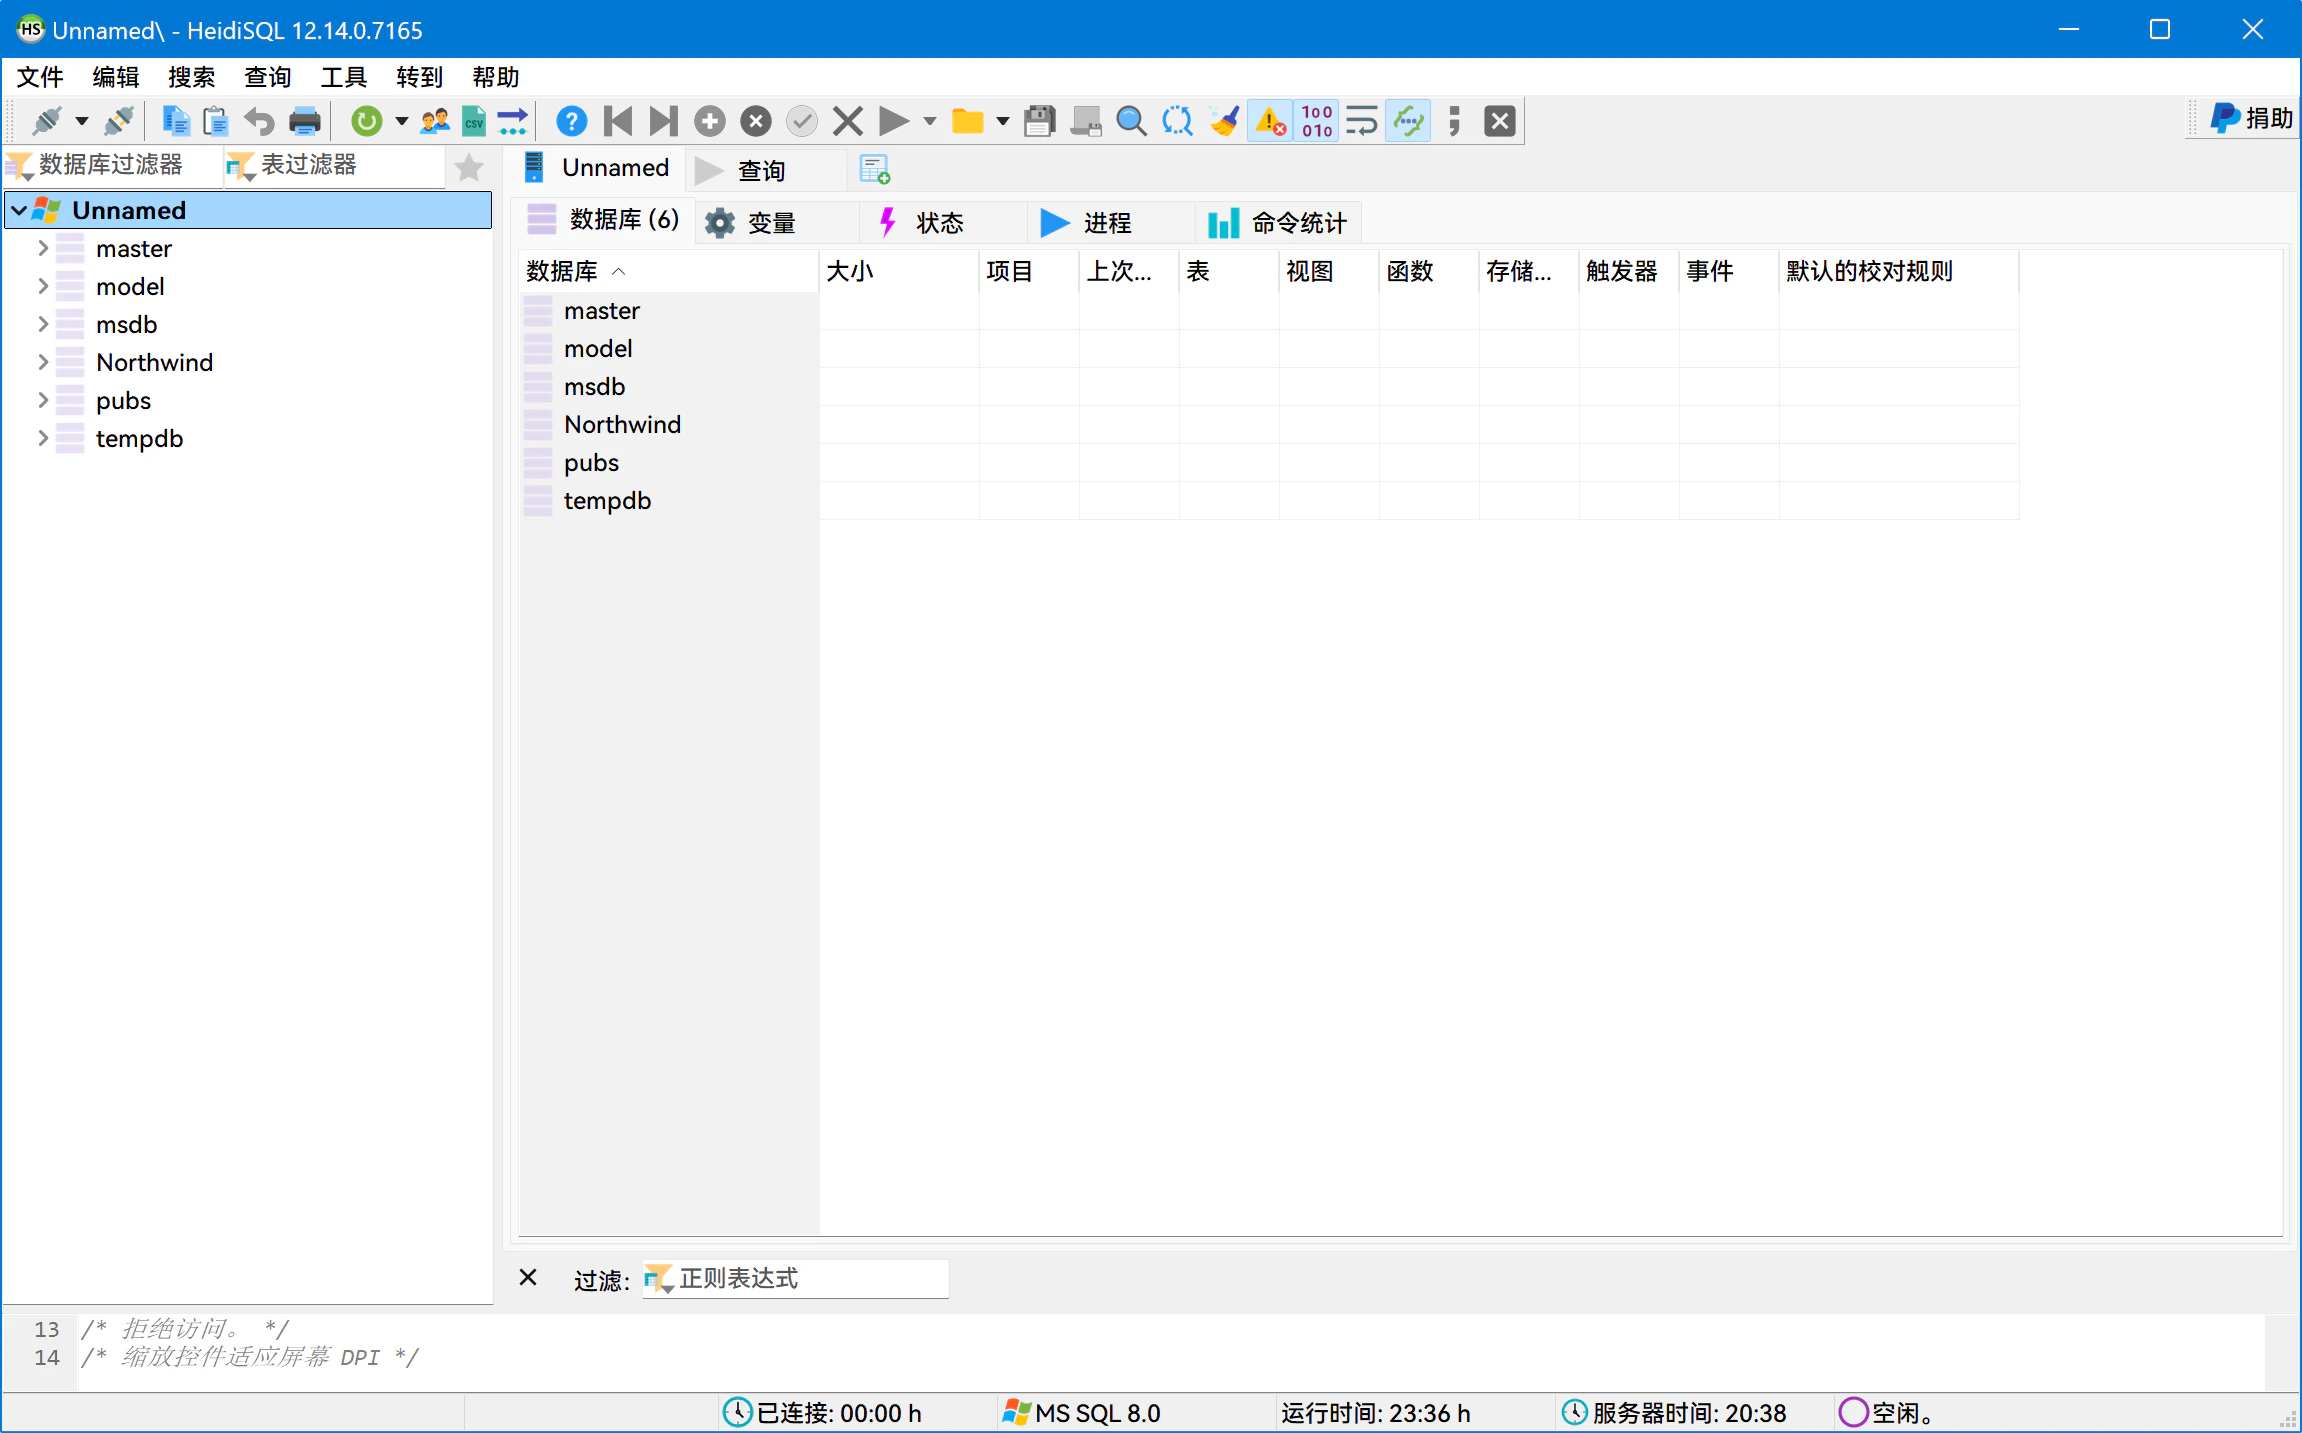Open the 工具 menu
This screenshot has height=1433, width=2302.
[343, 77]
